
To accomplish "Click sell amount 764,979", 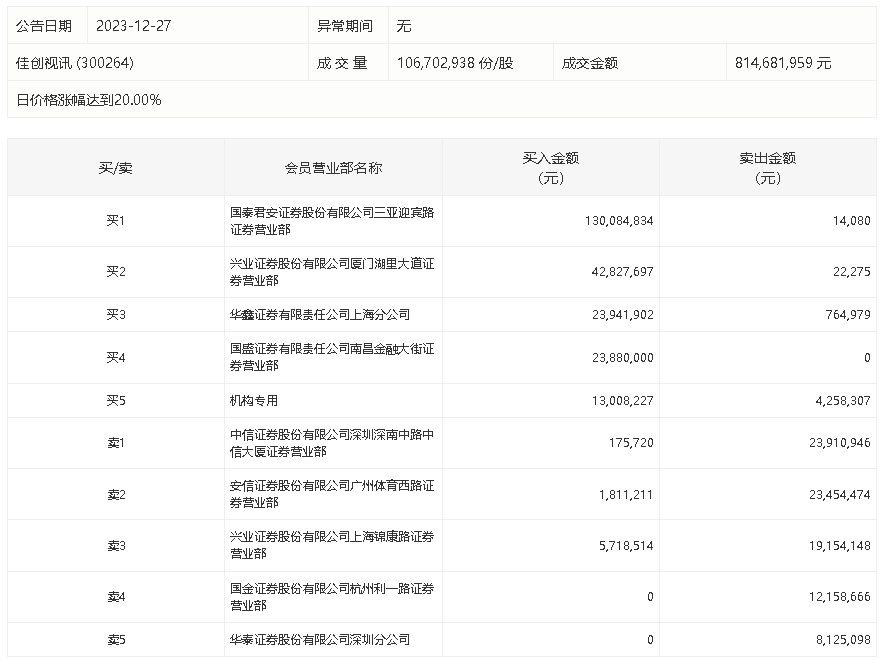I will coord(848,314).
